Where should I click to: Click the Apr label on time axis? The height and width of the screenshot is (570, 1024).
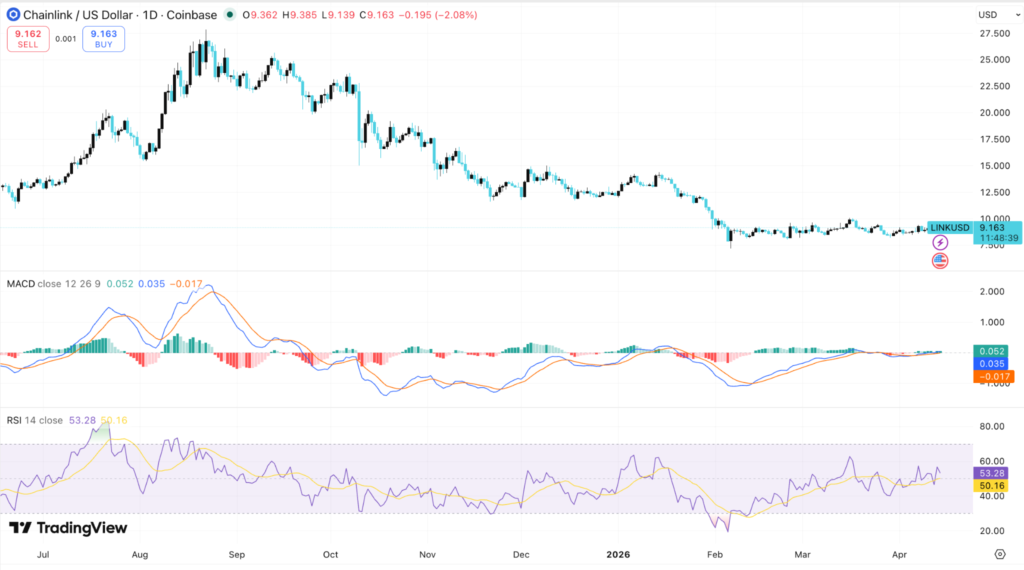tap(899, 554)
